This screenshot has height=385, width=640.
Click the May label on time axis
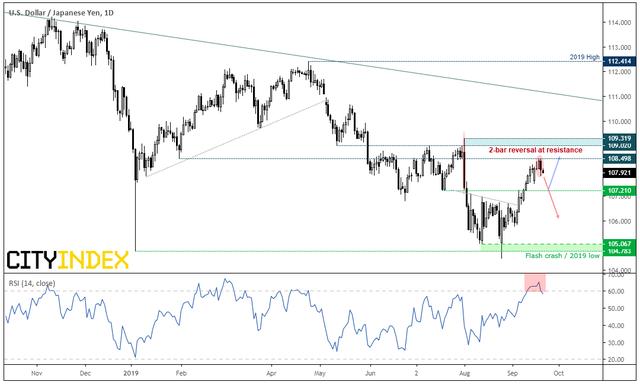[320, 374]
